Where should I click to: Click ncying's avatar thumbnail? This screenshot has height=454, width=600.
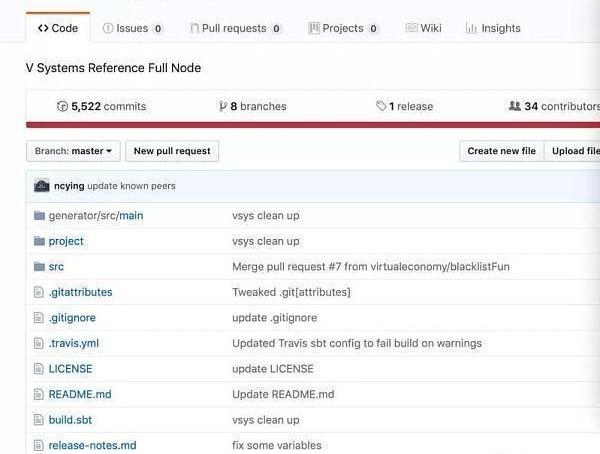(x=42, y=186)
